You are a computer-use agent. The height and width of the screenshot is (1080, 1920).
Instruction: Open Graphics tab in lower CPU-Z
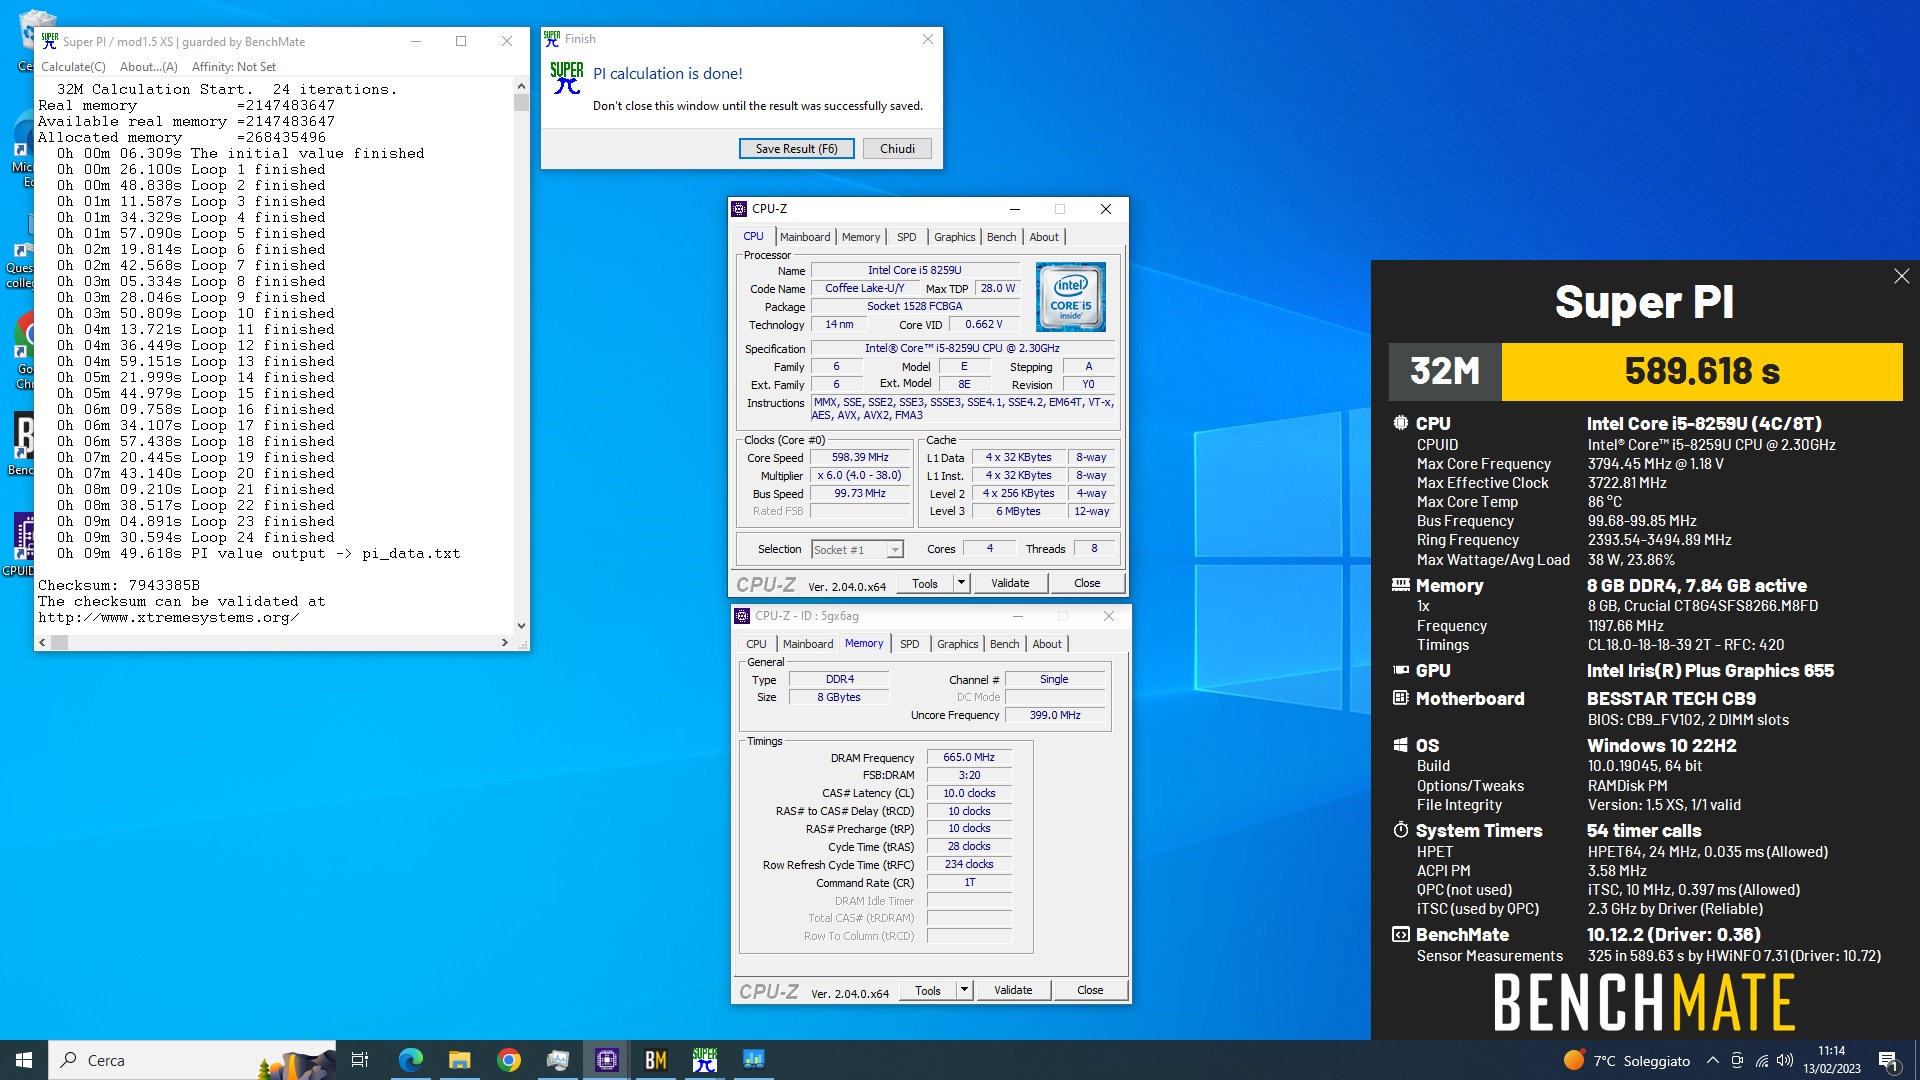tap(957, 644)
